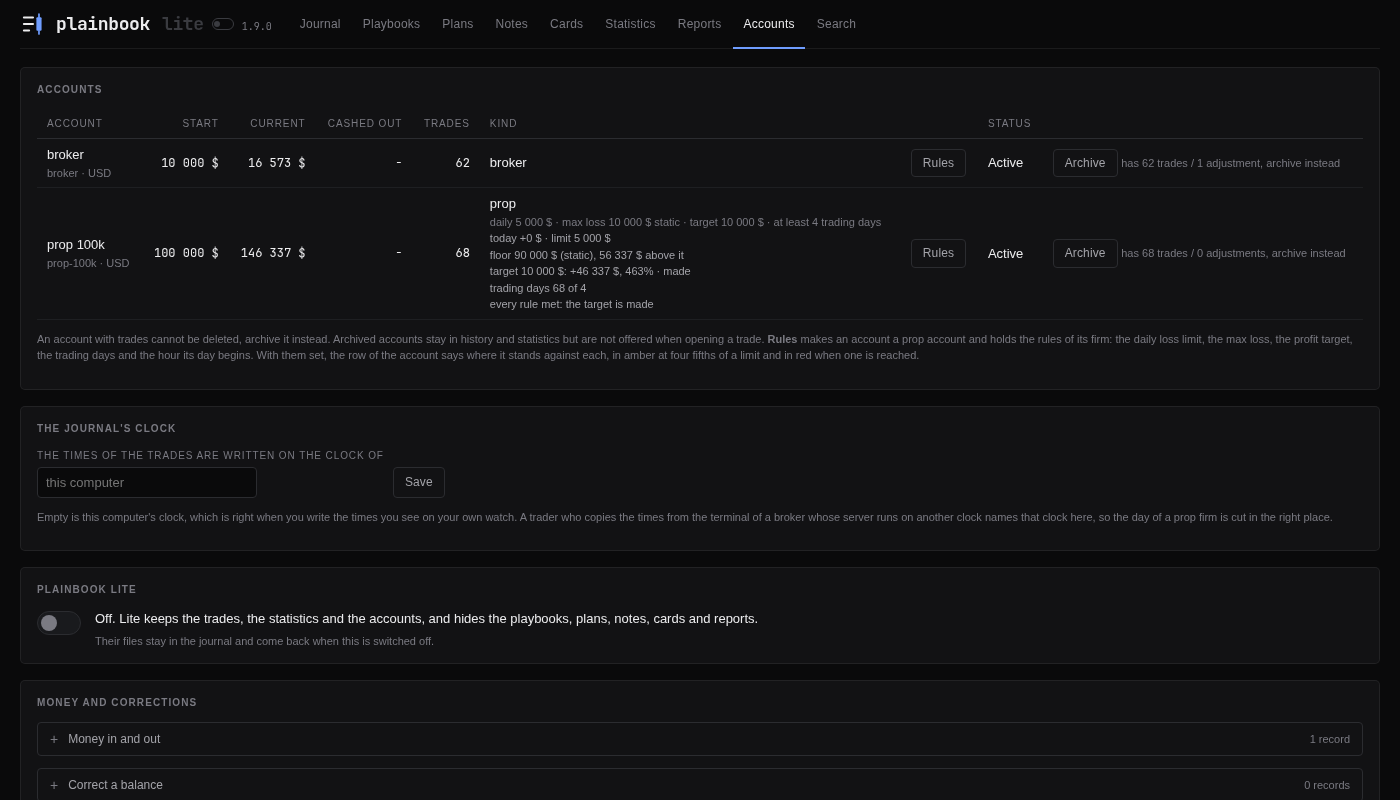Click the "today +0 $" daily limit line

[550, 238]
